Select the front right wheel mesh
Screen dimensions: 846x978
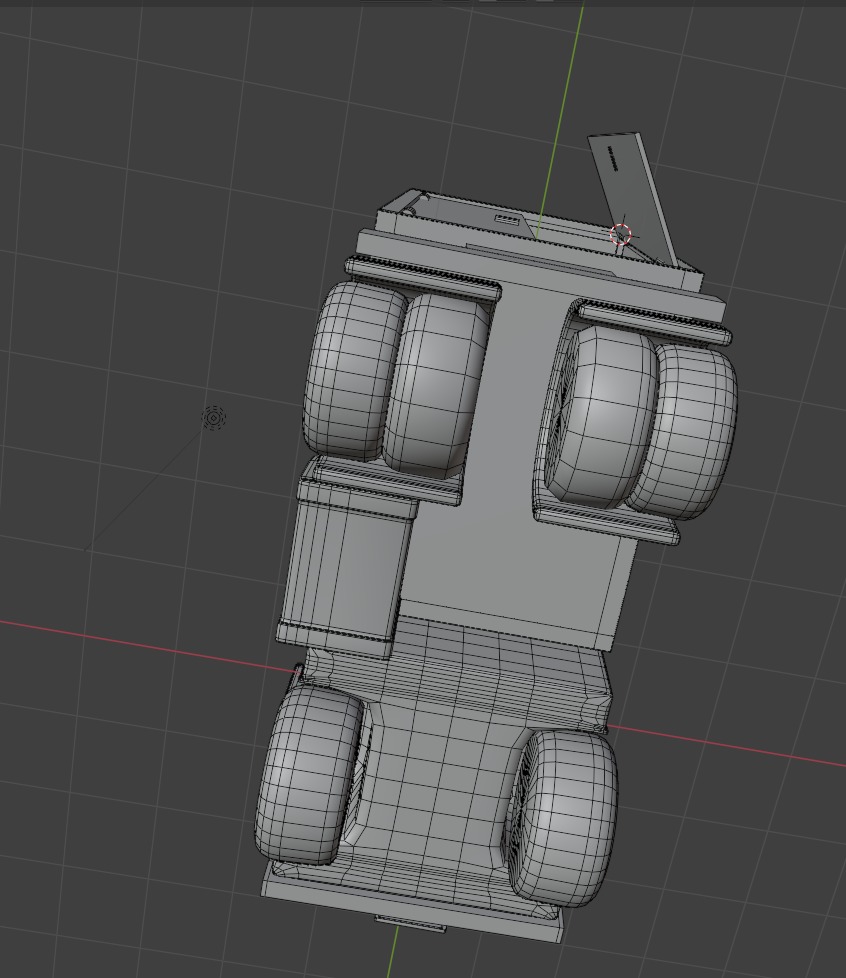566,819
